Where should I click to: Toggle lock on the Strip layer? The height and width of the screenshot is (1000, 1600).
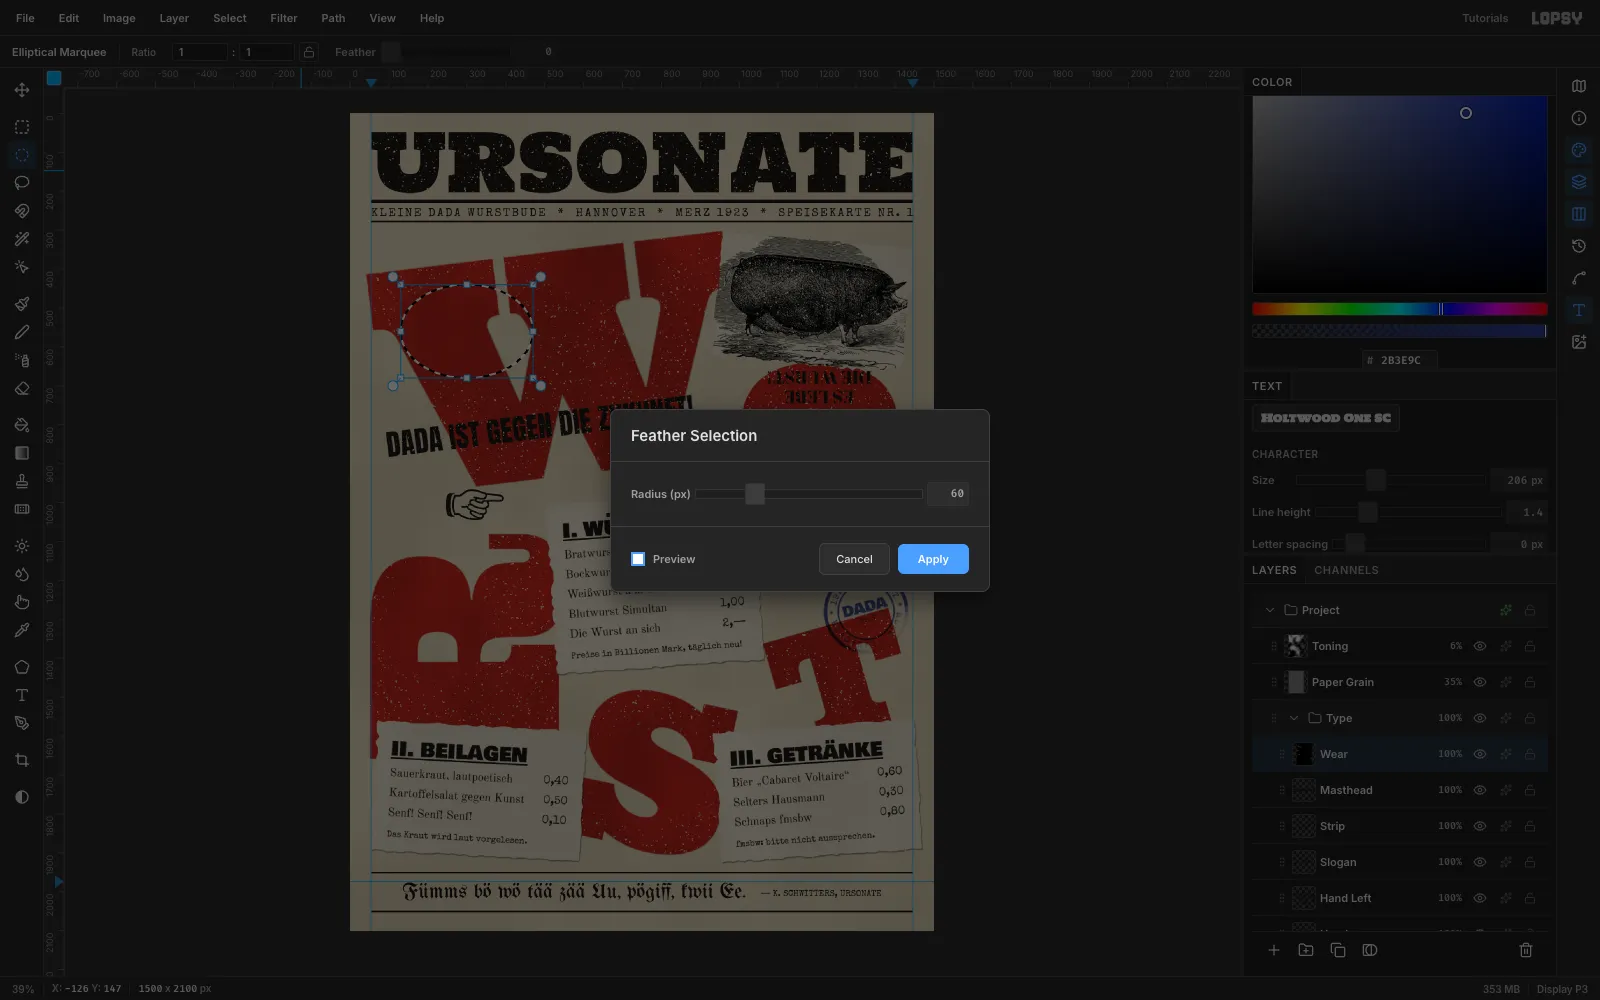(1530, 826)
